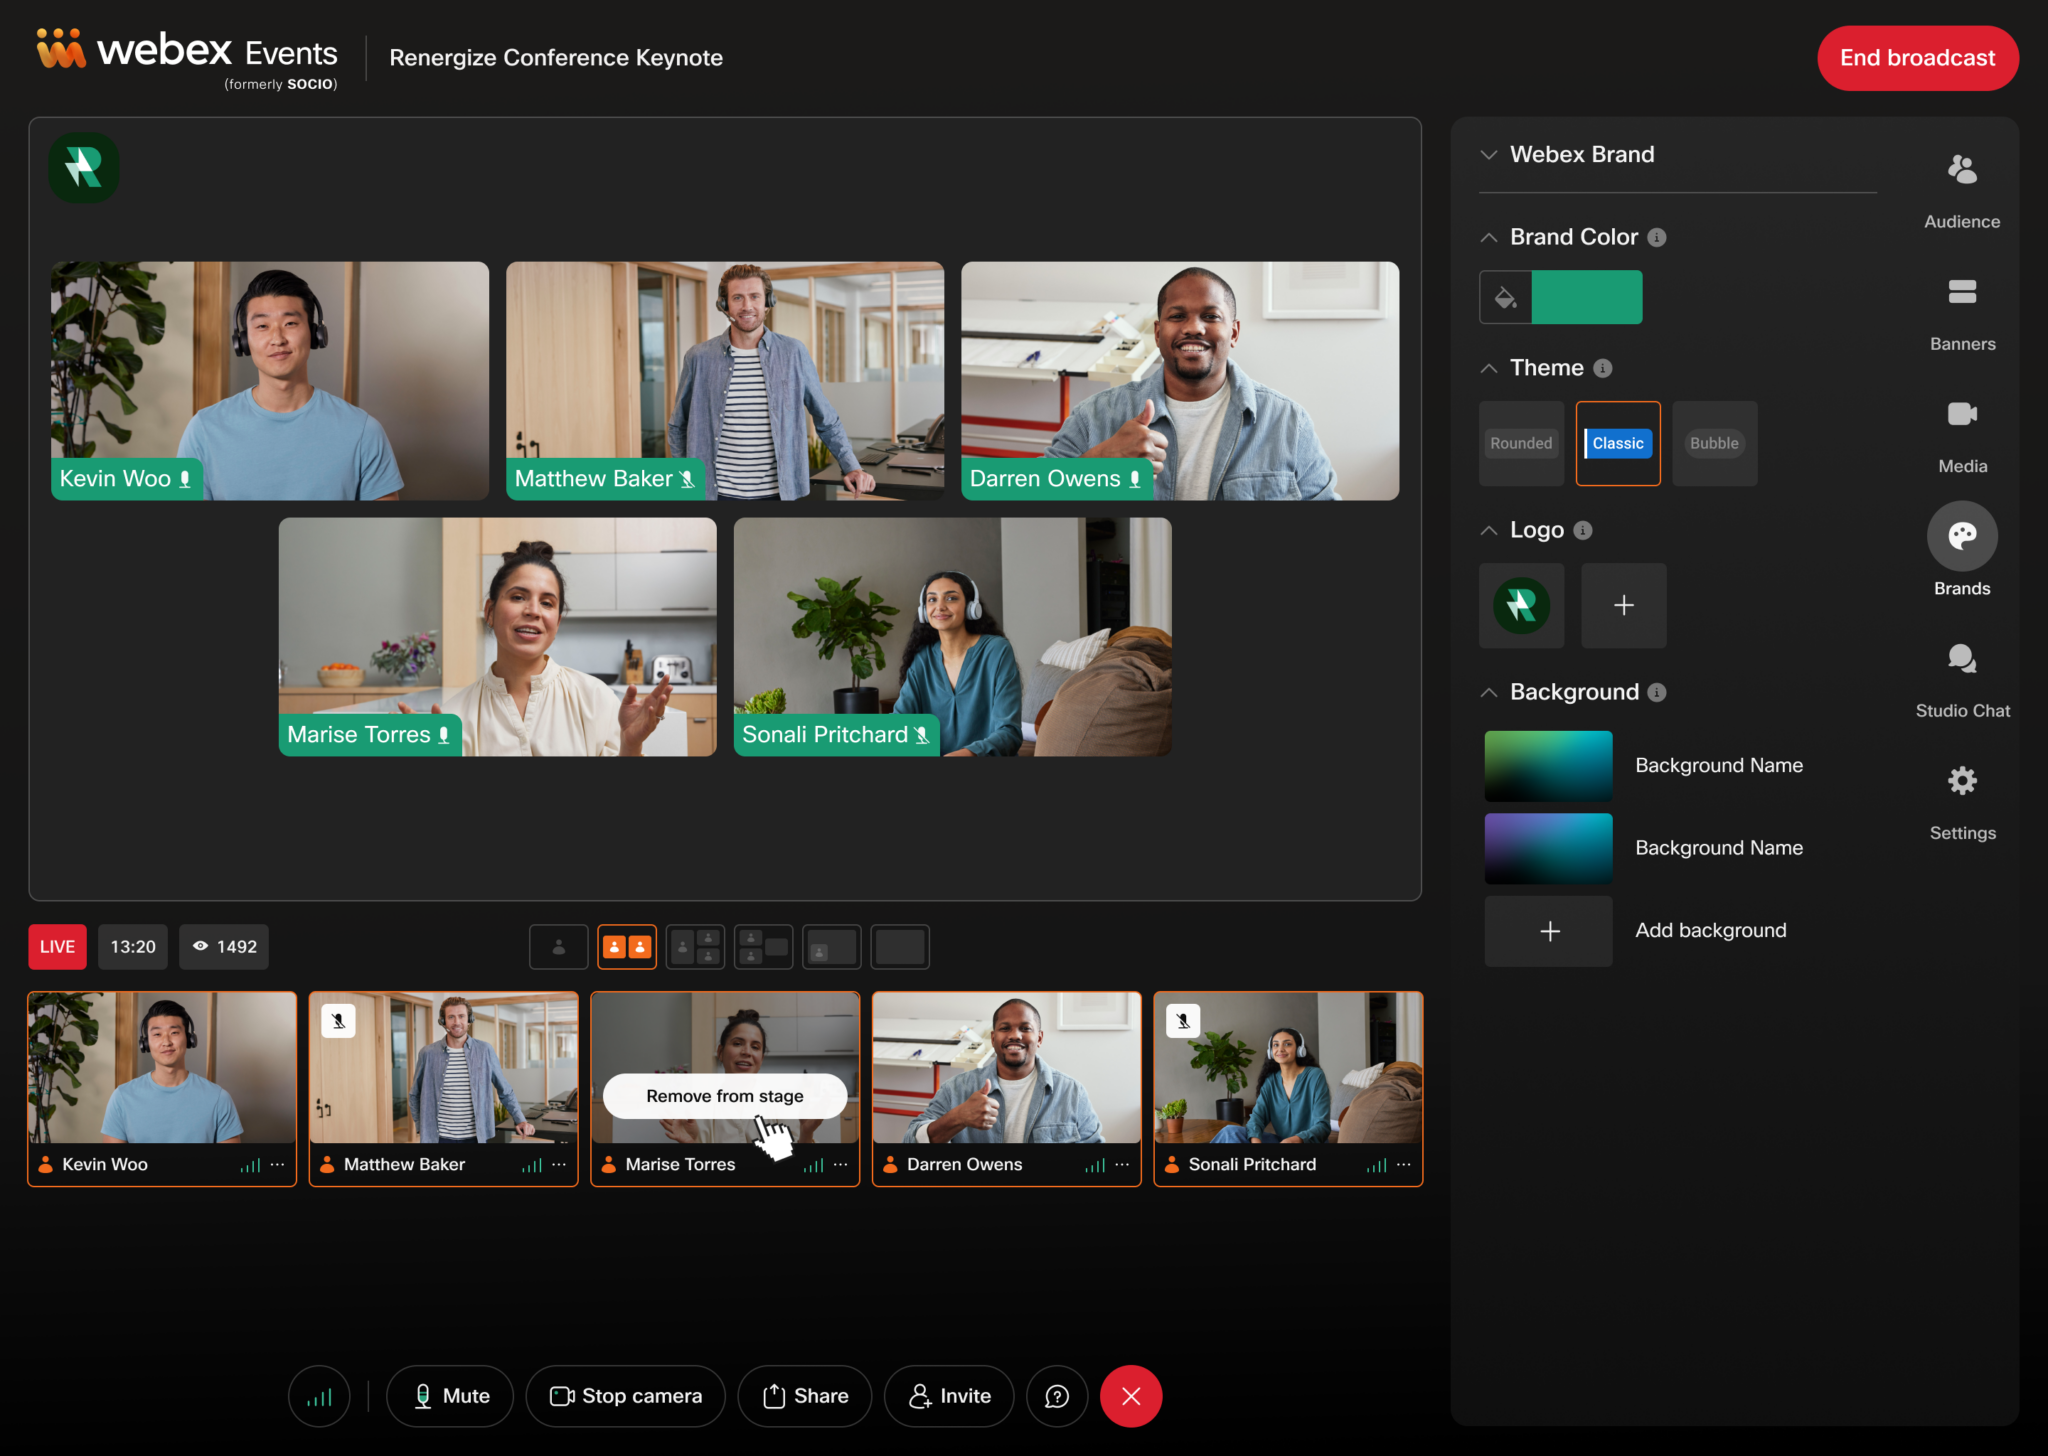Open the help menu
Viewport: 2048px width, 1456px height.
(x=1056, y=1396)
